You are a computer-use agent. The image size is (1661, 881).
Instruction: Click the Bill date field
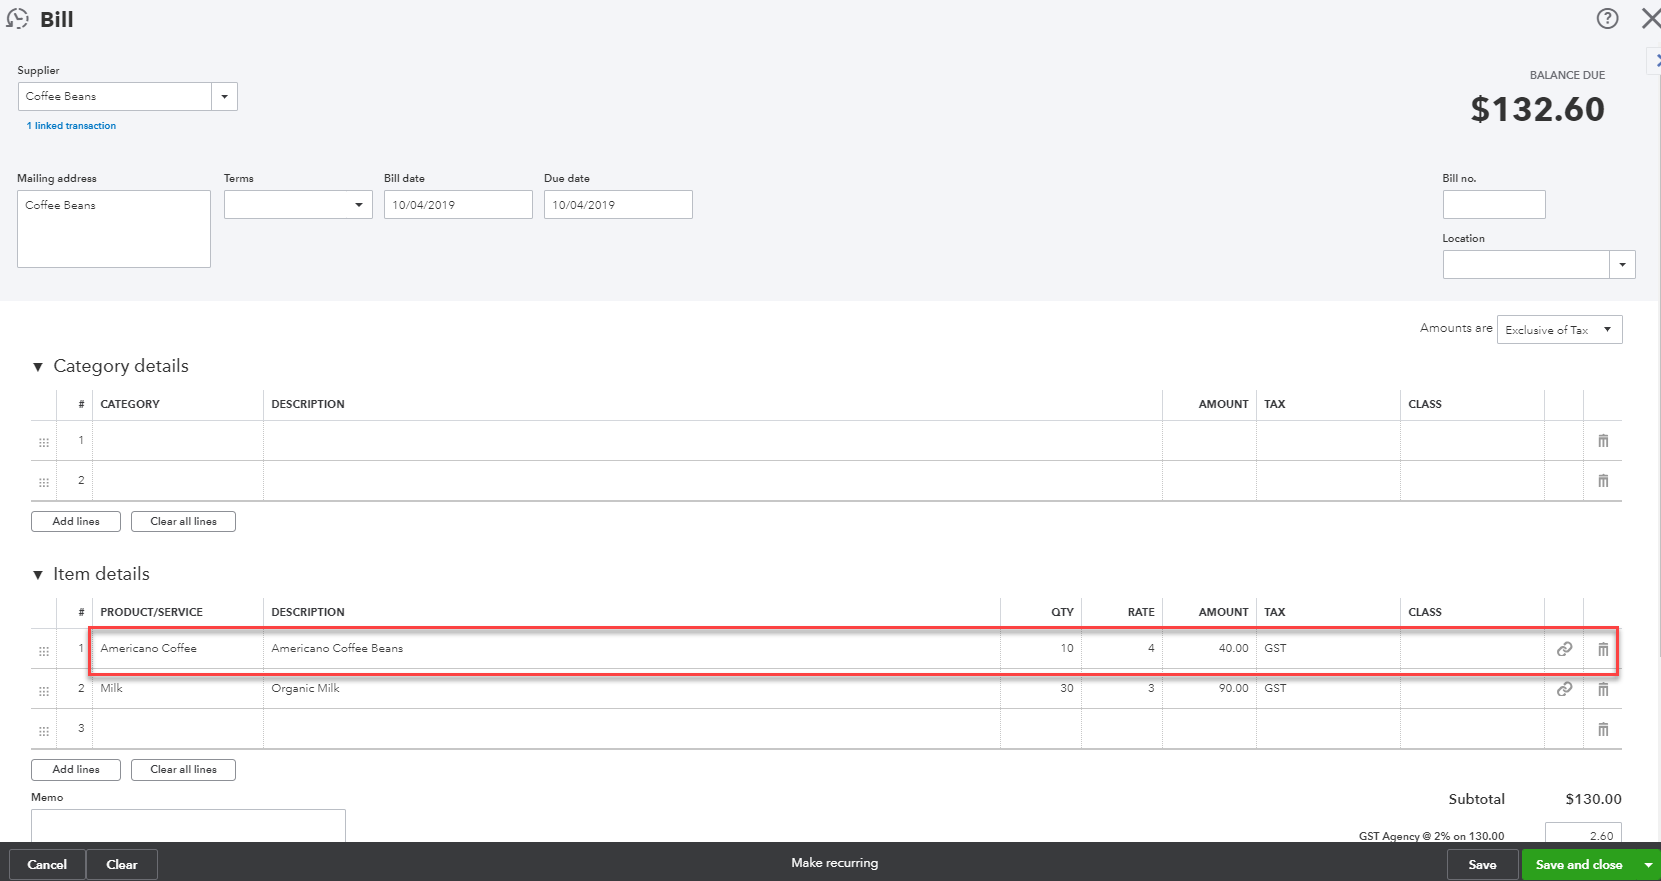coord(458,205)
